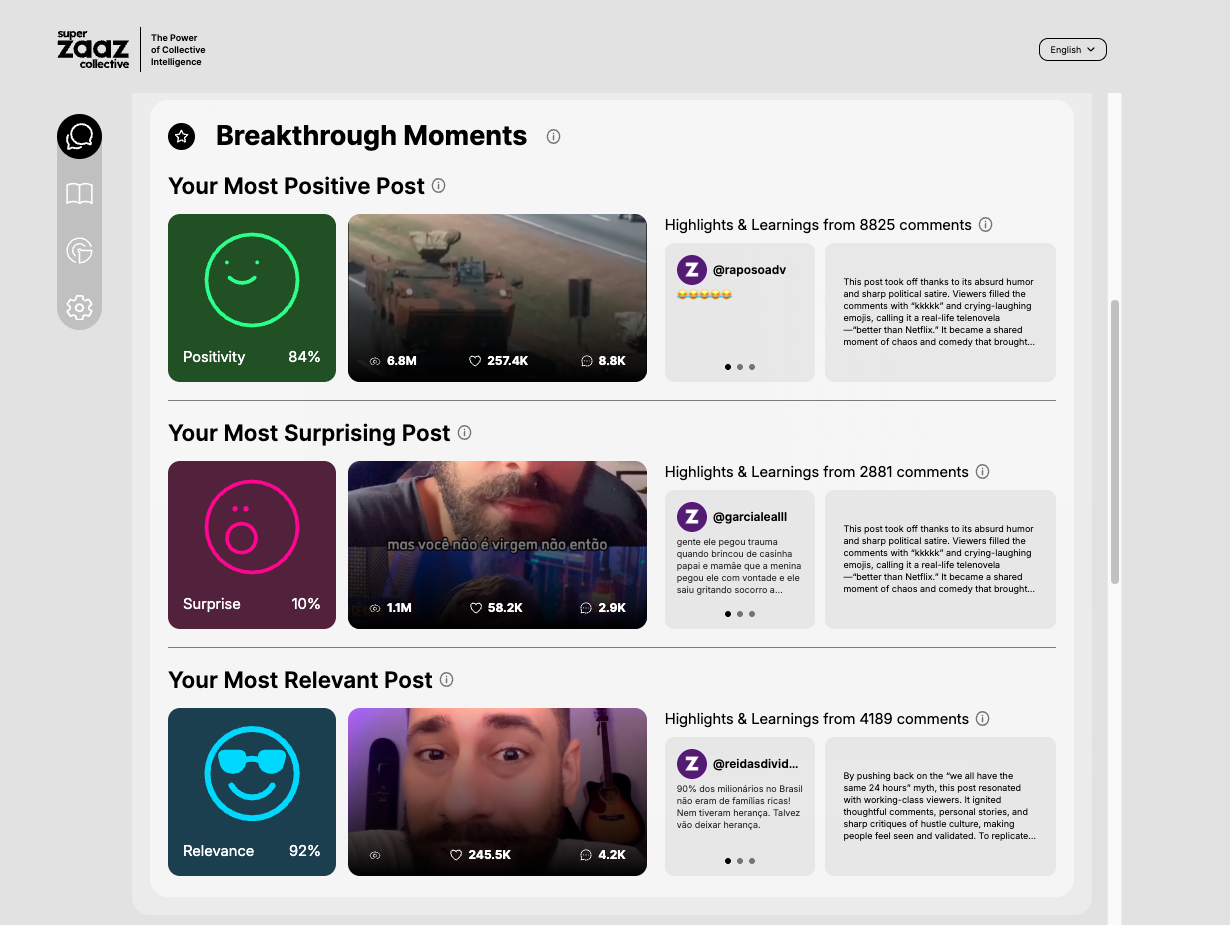The height and width of the screenshot is (925, 1230).
Task: Click the @garcialealll username
Action: coord(749,518)
